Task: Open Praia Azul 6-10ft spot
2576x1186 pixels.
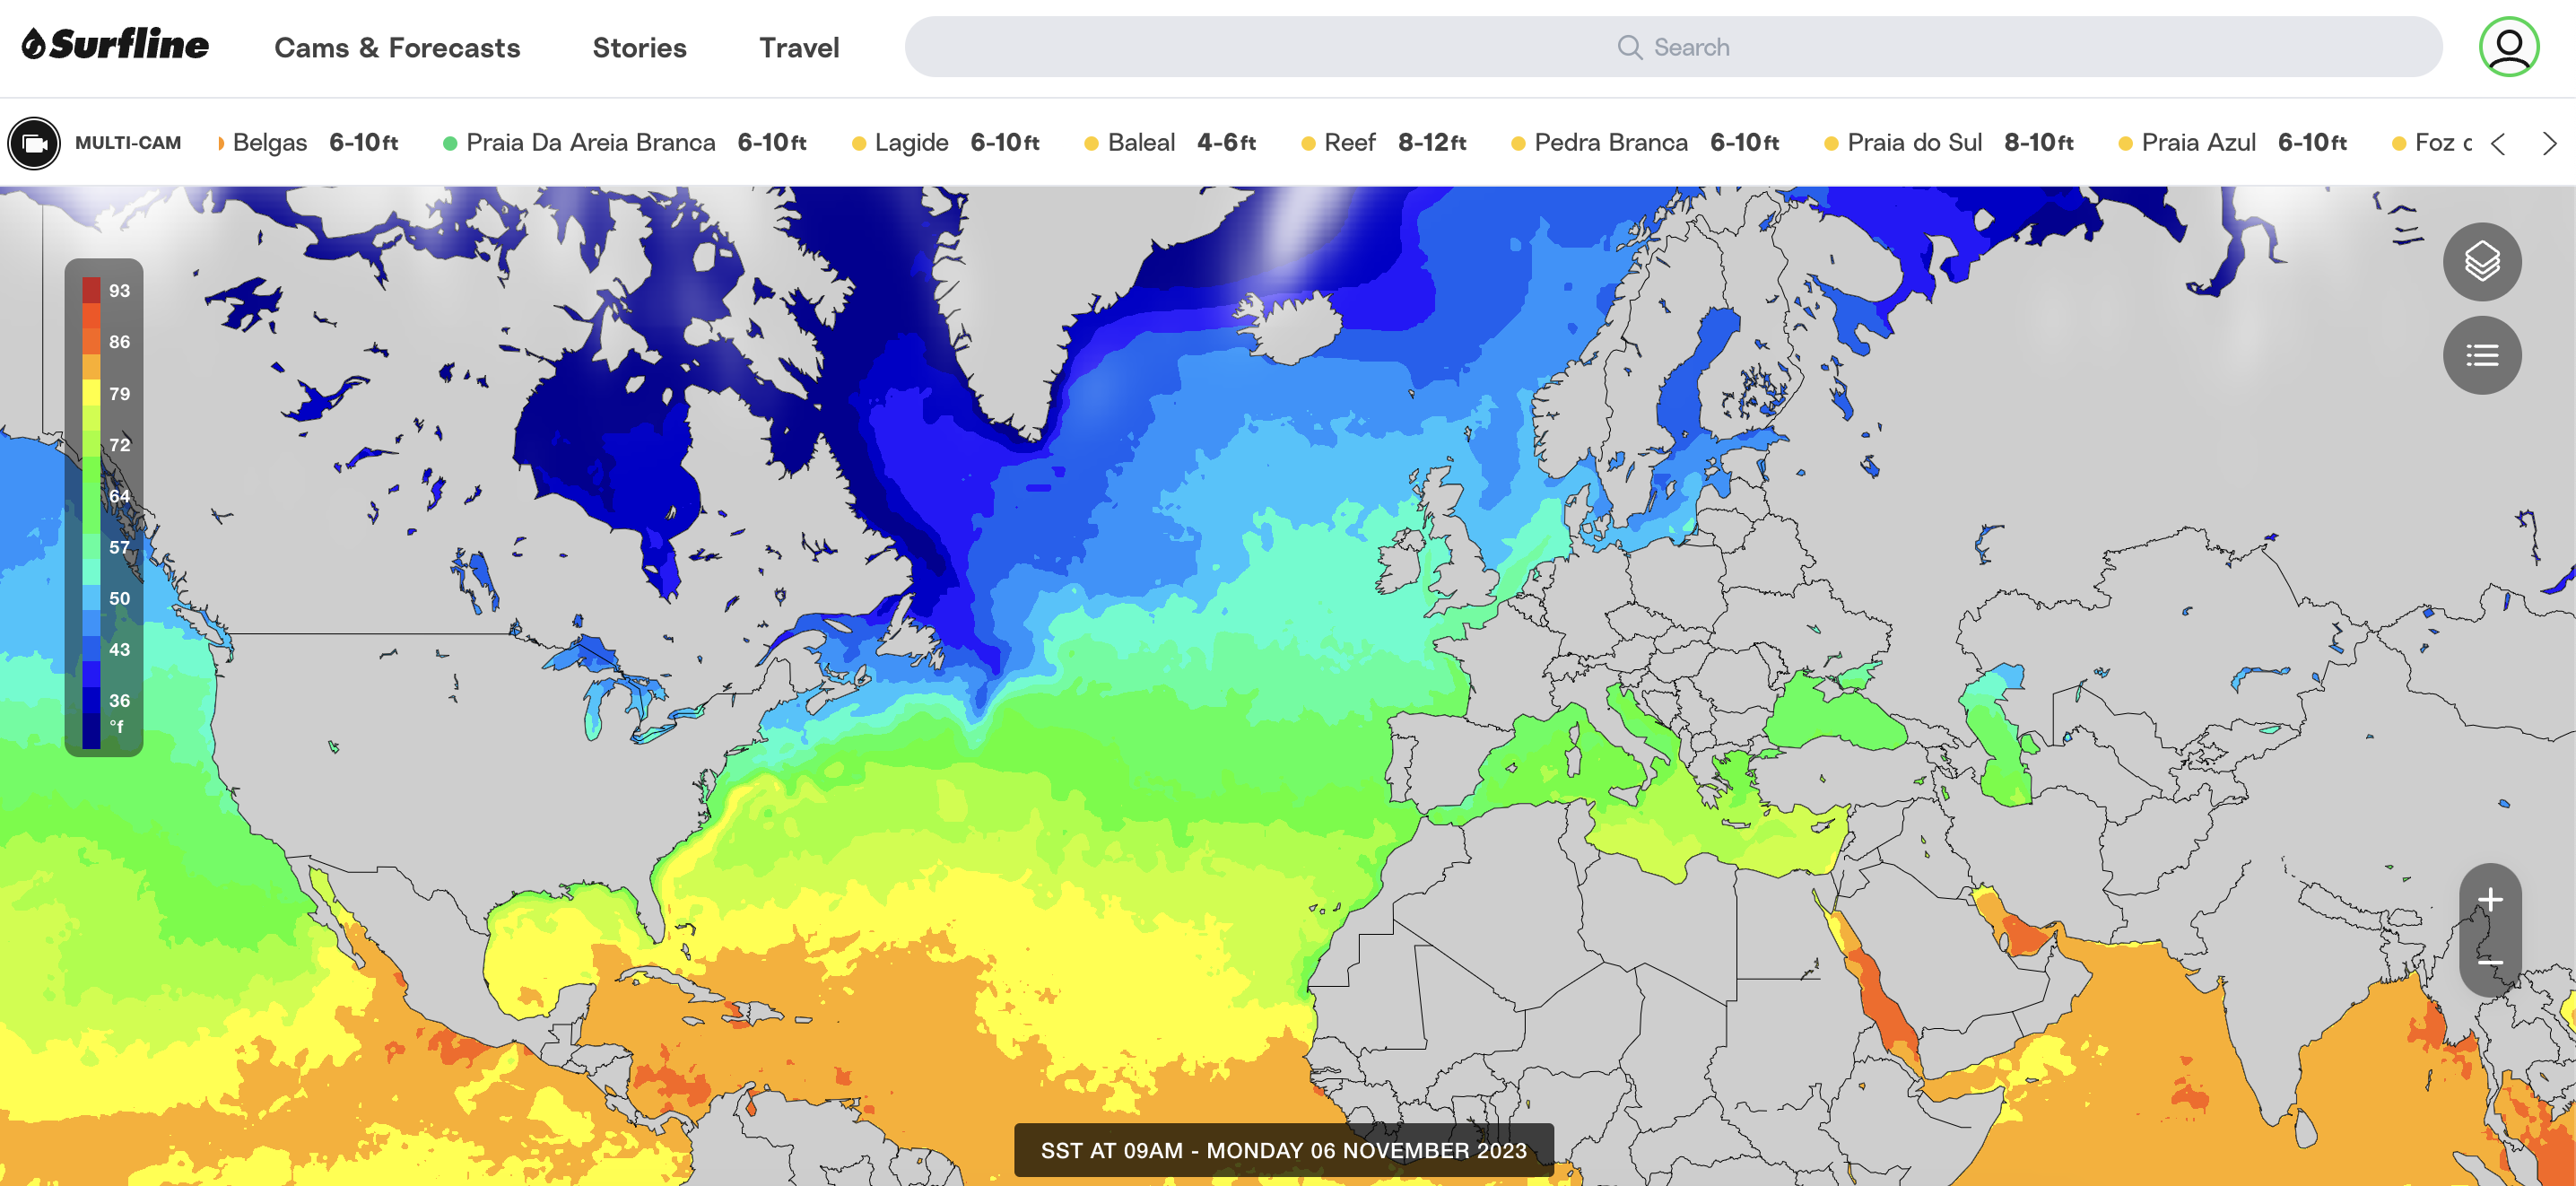Action: (x=2232, y=143)
